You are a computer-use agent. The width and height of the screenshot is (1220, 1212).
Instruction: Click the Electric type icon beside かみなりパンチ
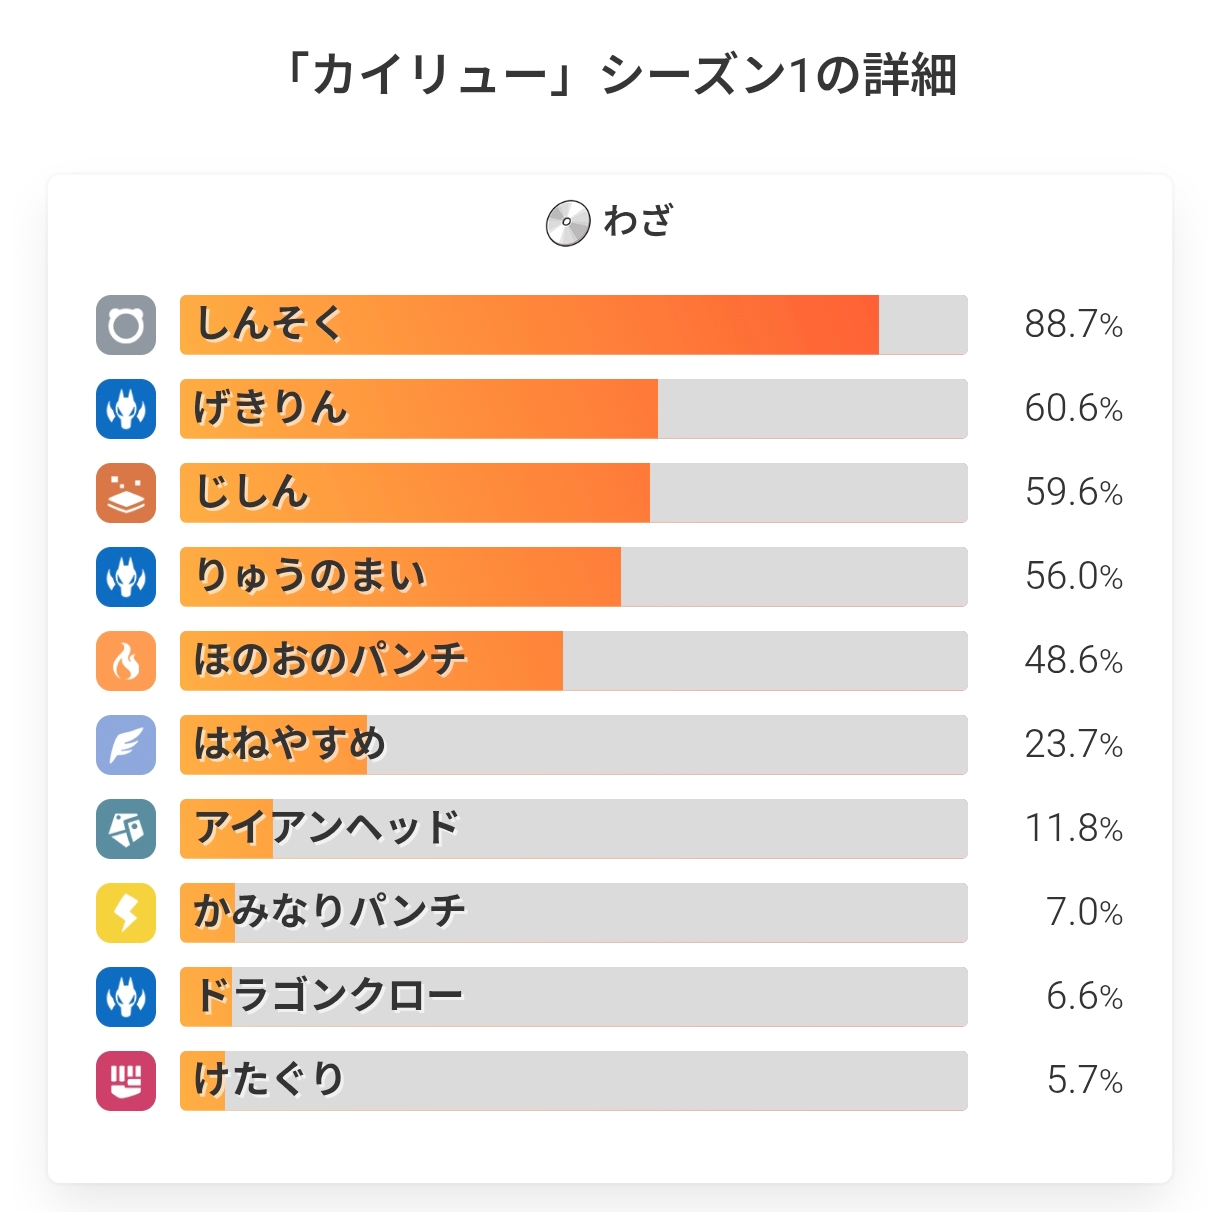pos(126,913)
